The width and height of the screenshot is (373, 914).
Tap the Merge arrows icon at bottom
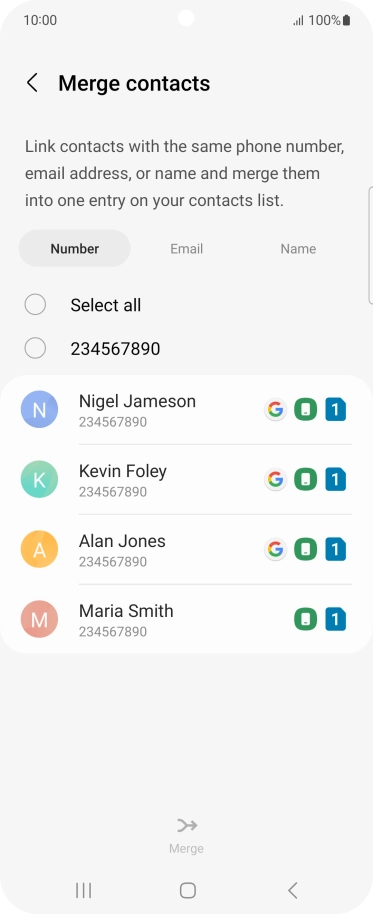coord(186,825)
